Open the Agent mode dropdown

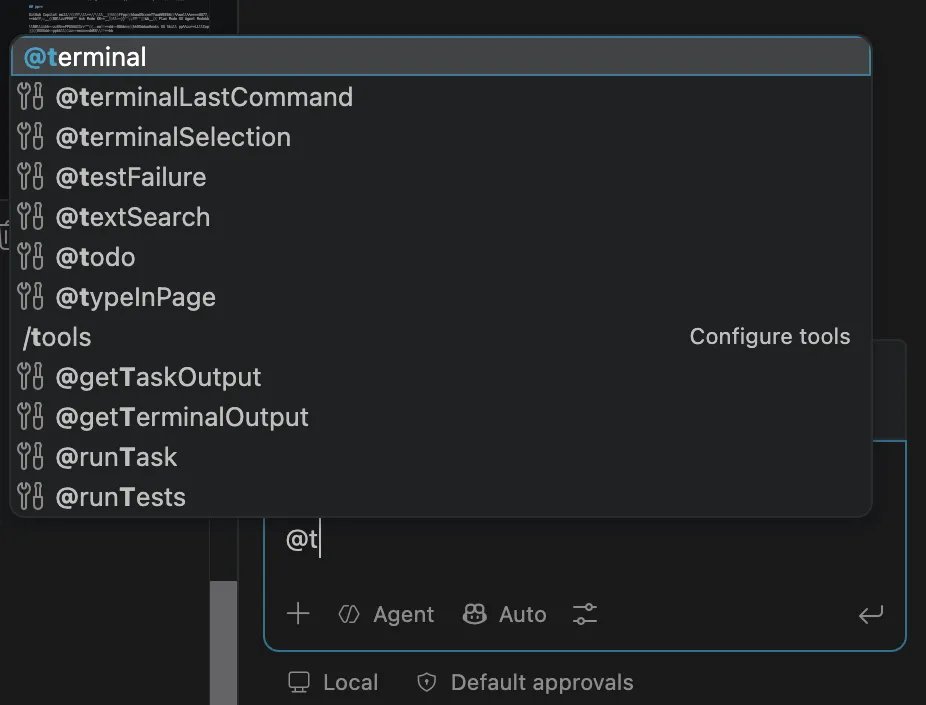click(386, 614)
